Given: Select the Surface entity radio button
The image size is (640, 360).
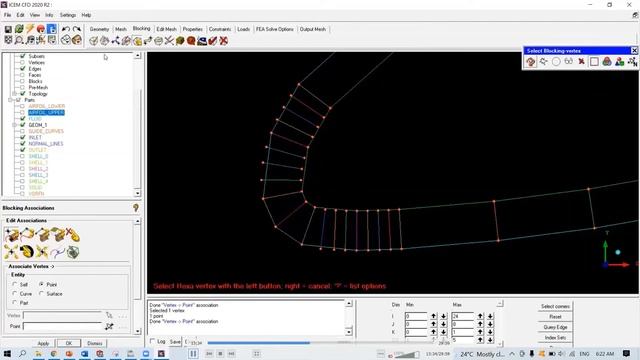Looking at the screenshot, I should click(41, 293).
